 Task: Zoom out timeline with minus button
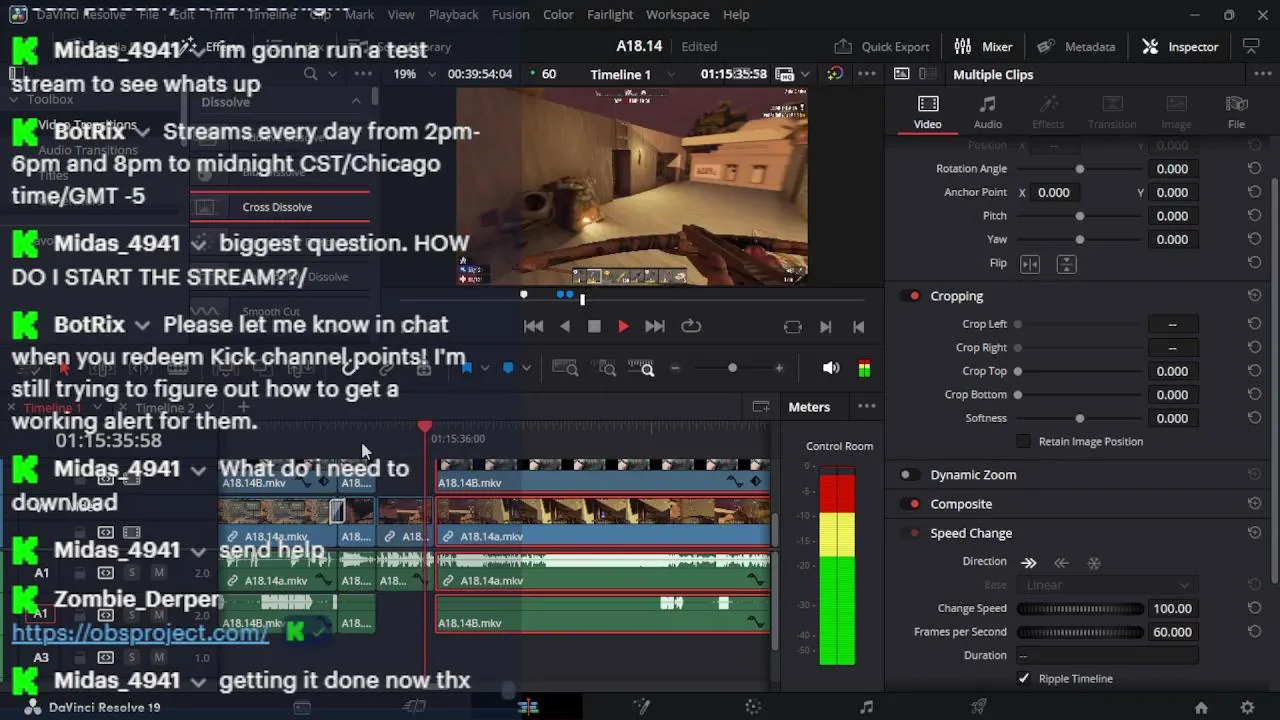pos(675,368)
